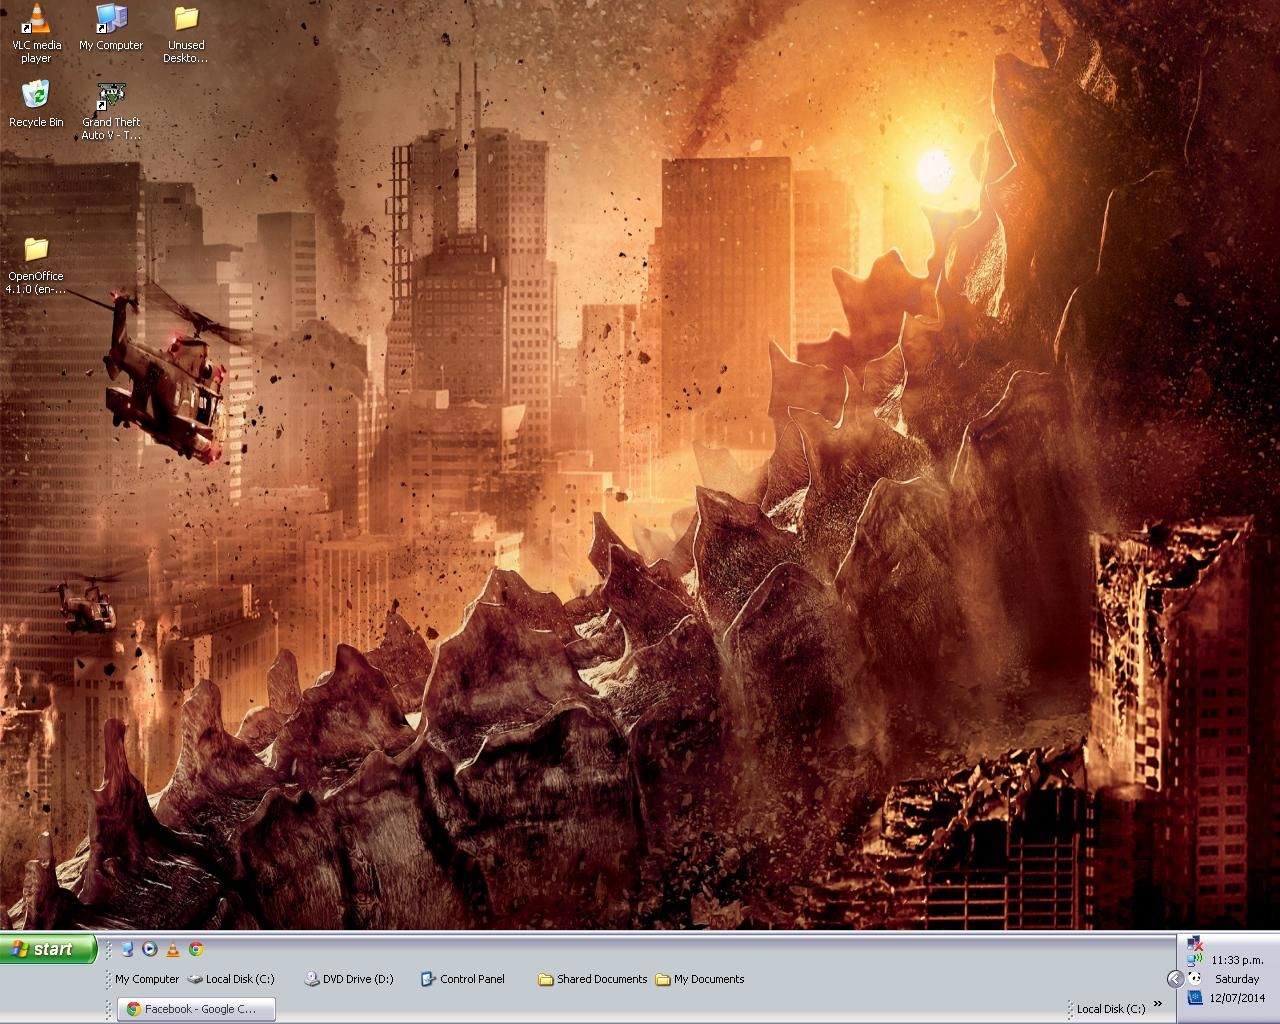Open My Documents folder from taskbar
Image resolution: width=1280 pixels, height=1024 pixels.
tap(700, 979)
